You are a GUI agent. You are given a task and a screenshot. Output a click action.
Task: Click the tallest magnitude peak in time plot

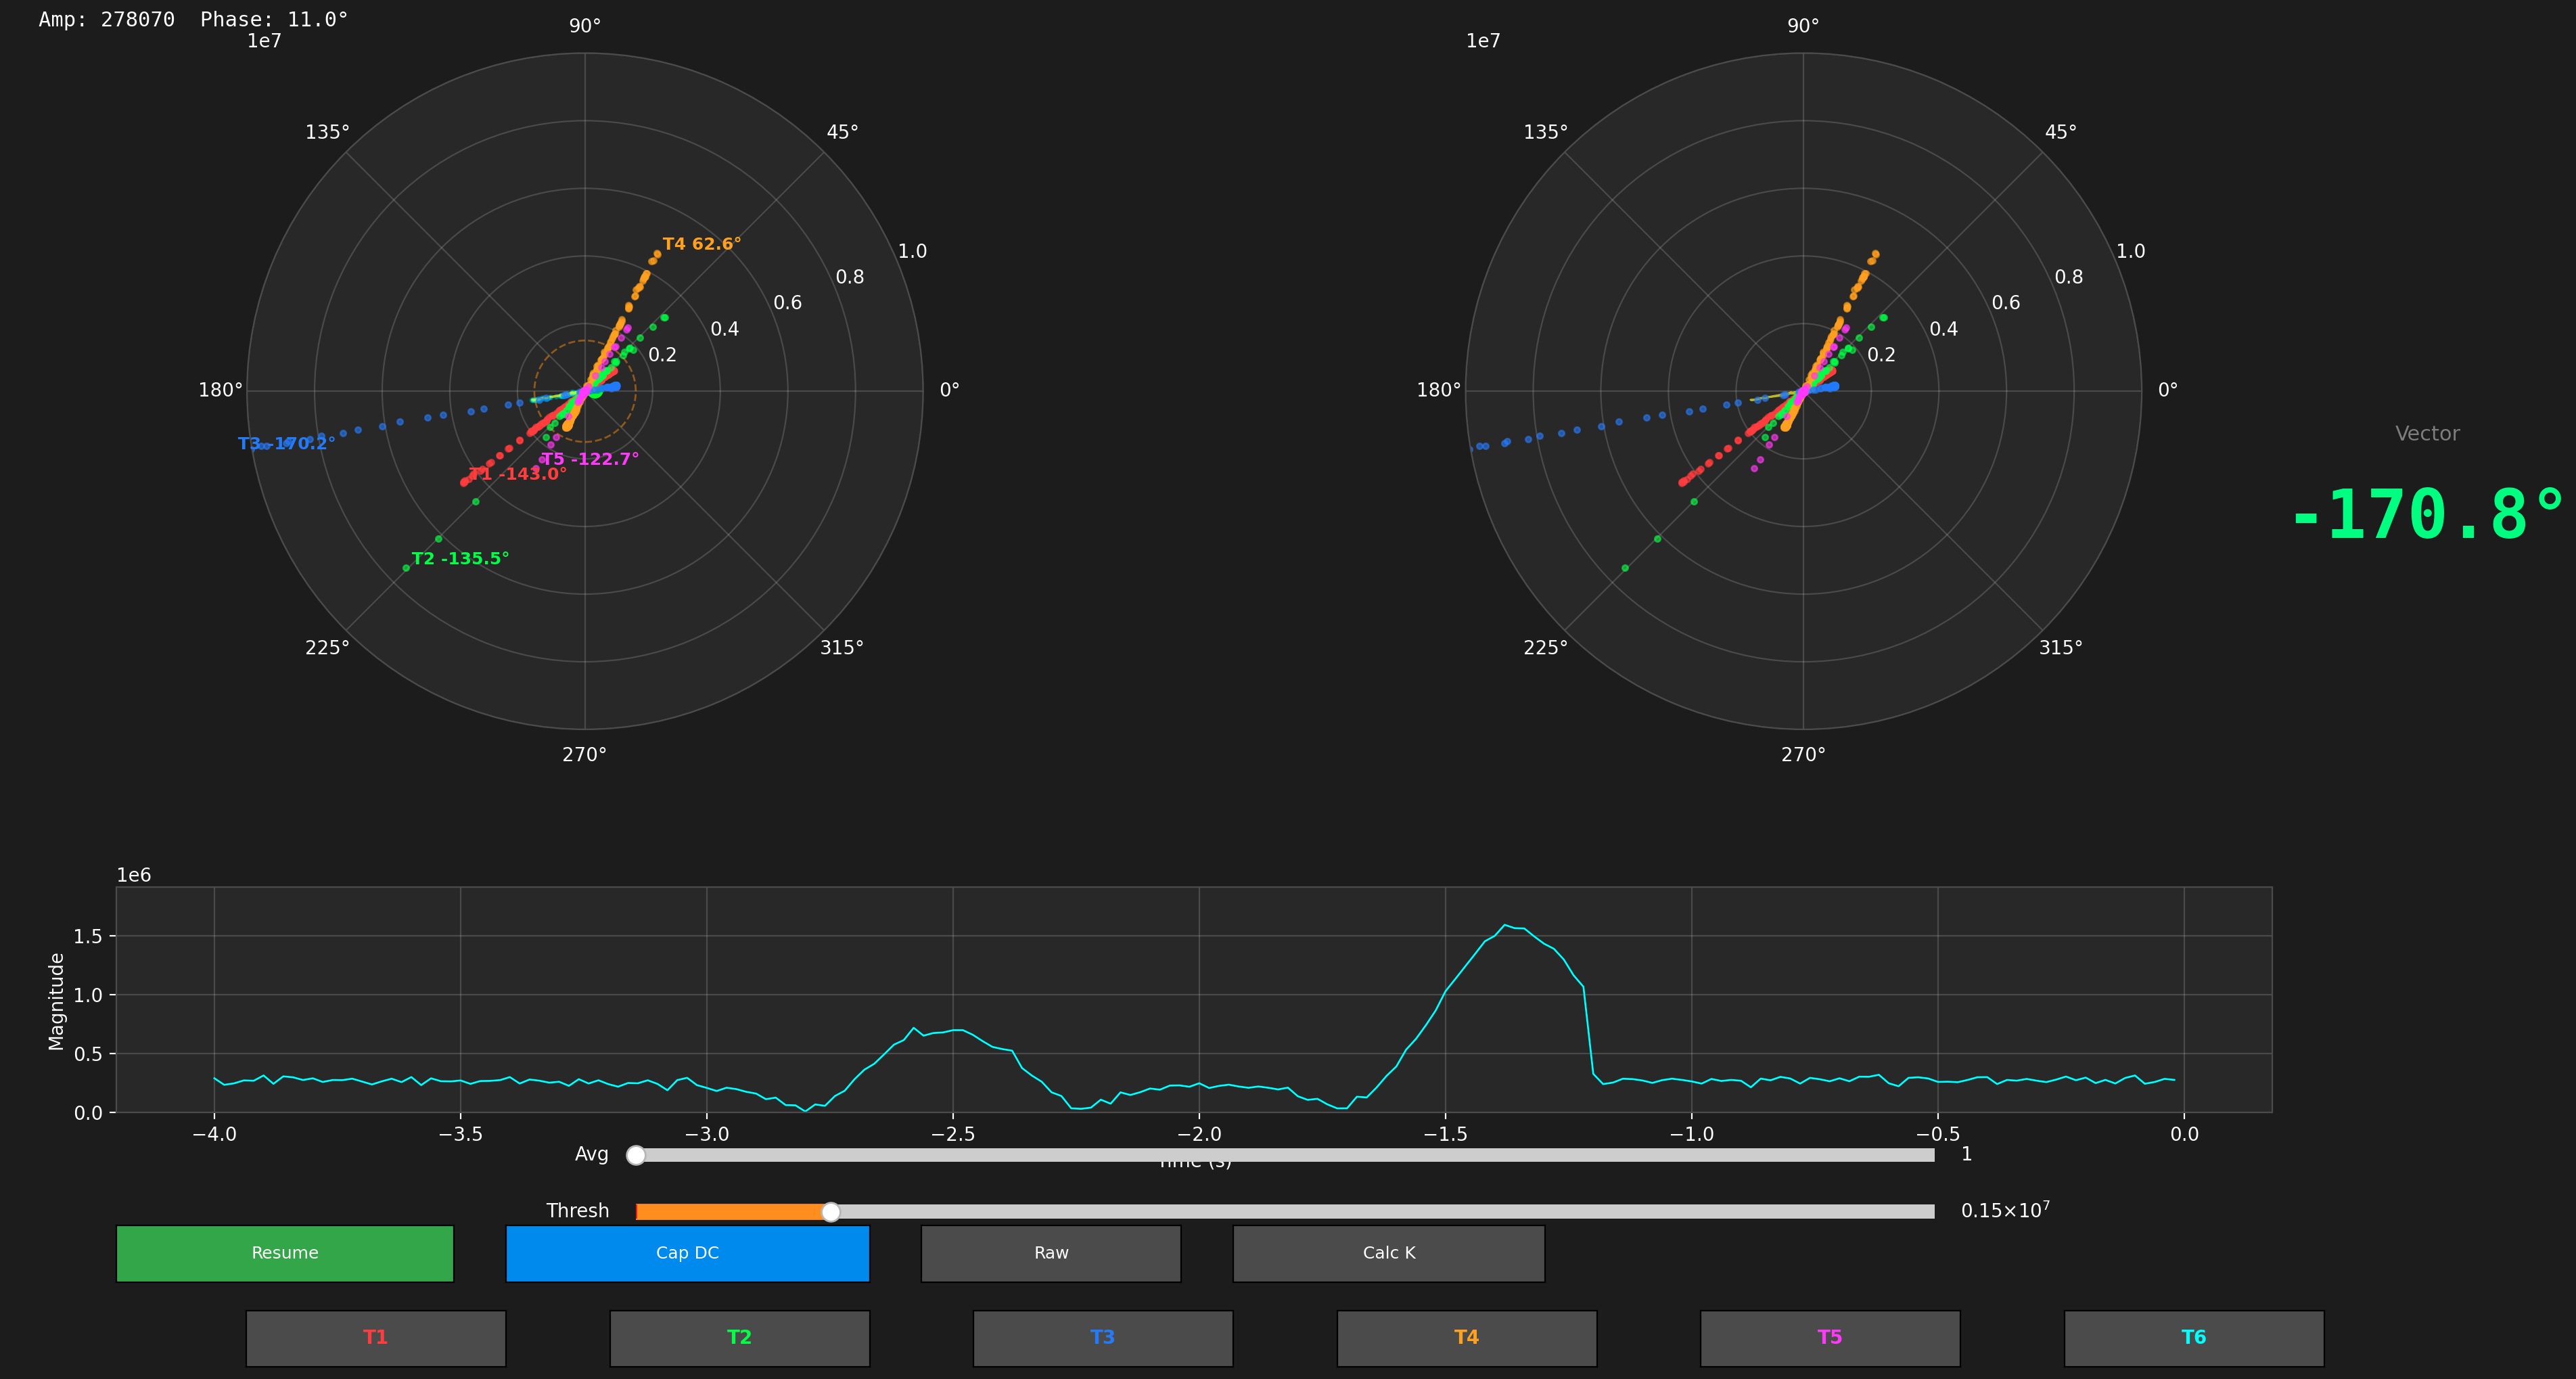tap(1506, 926)
